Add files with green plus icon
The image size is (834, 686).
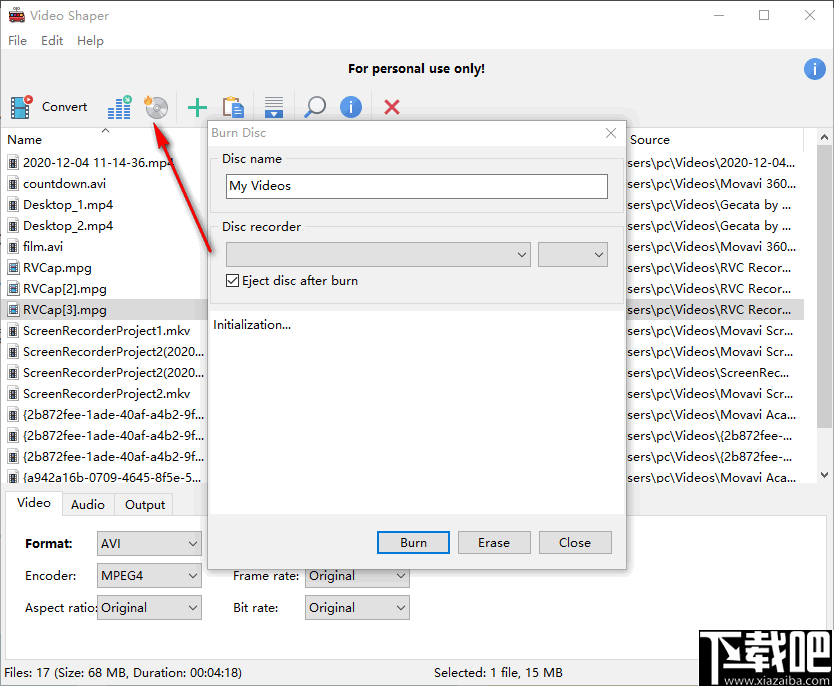[x=197, y=107]
